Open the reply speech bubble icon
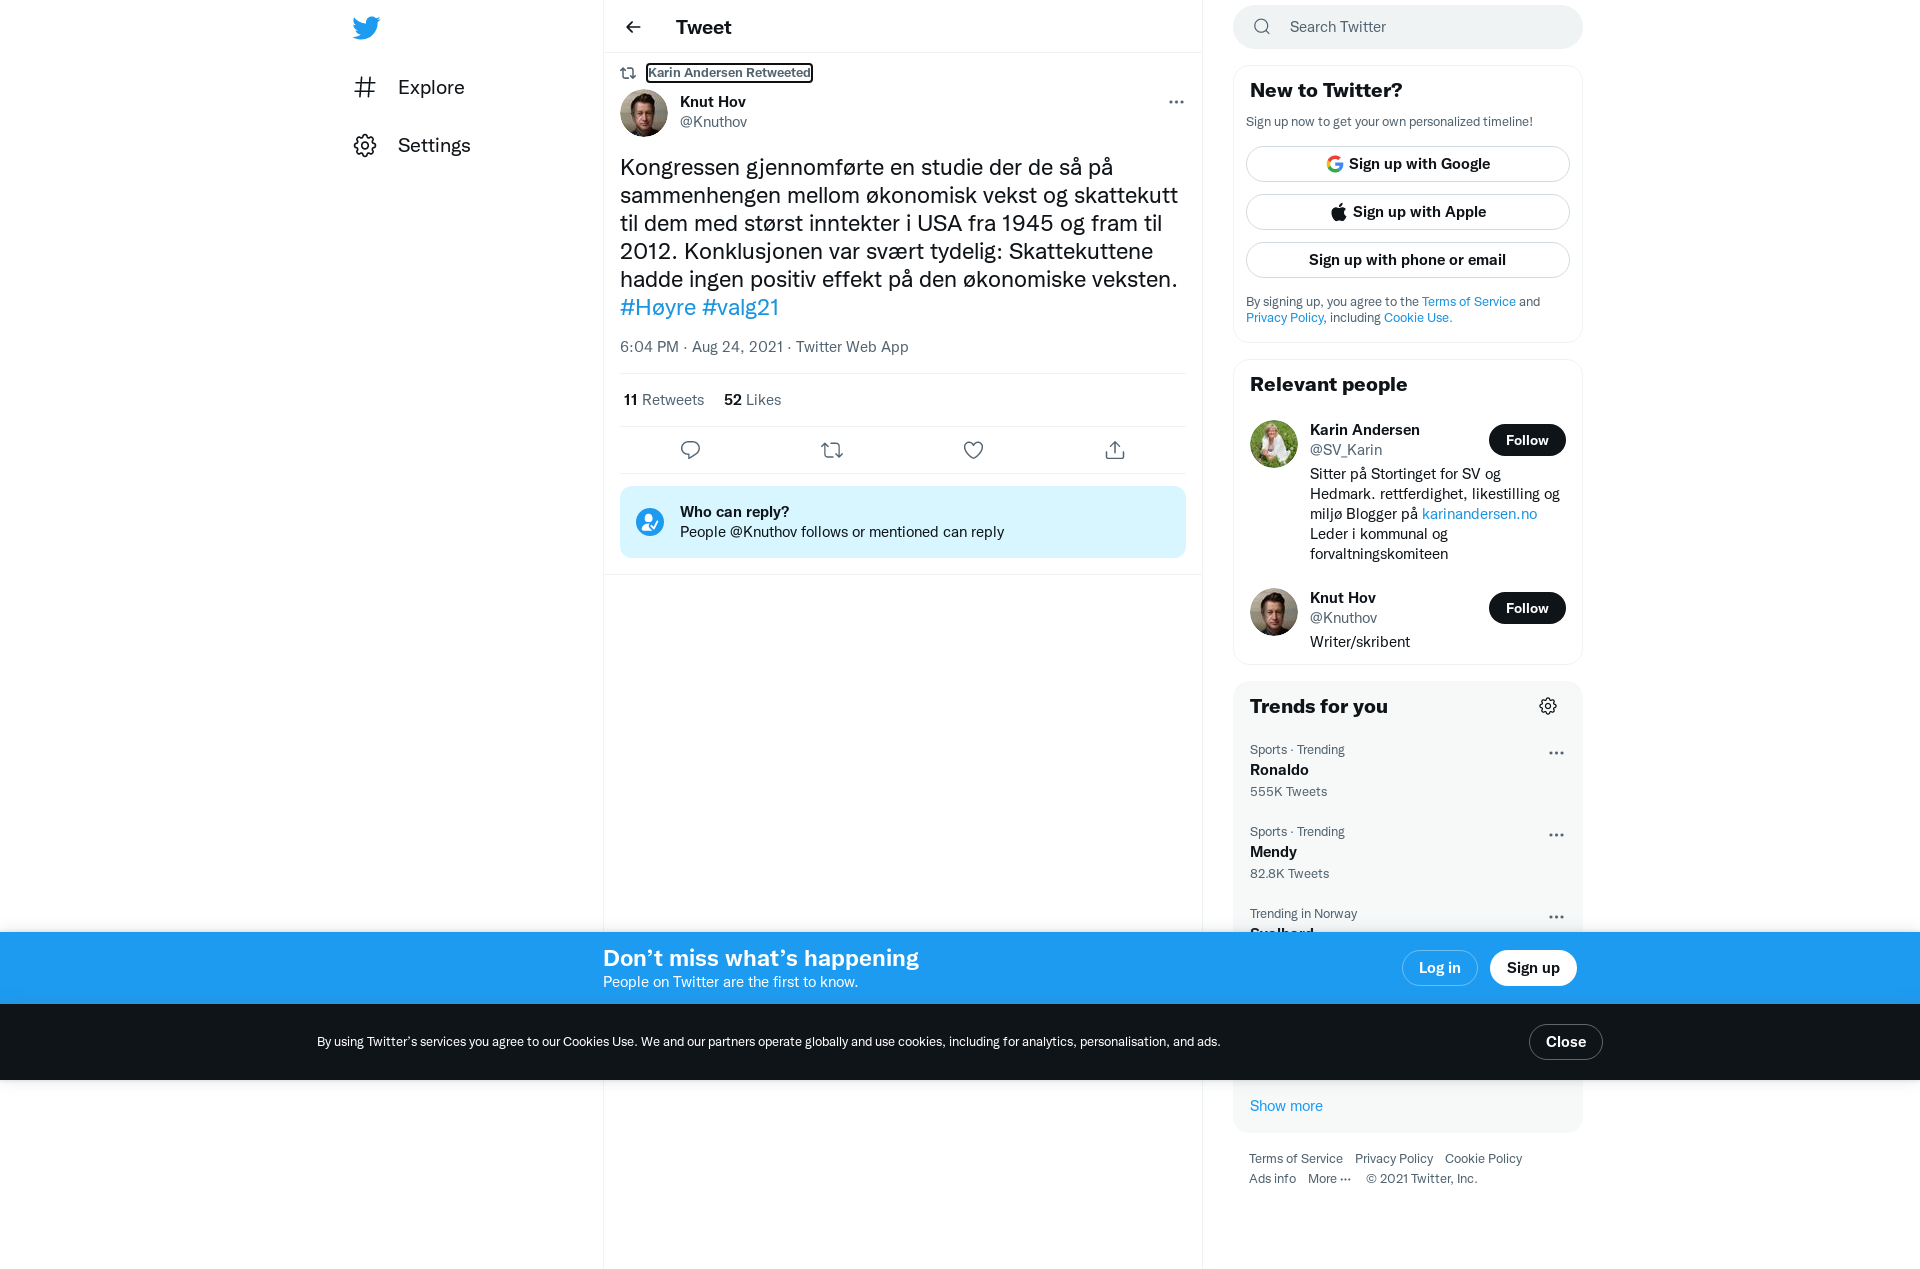1920x1269 pixels. (690, 450)
